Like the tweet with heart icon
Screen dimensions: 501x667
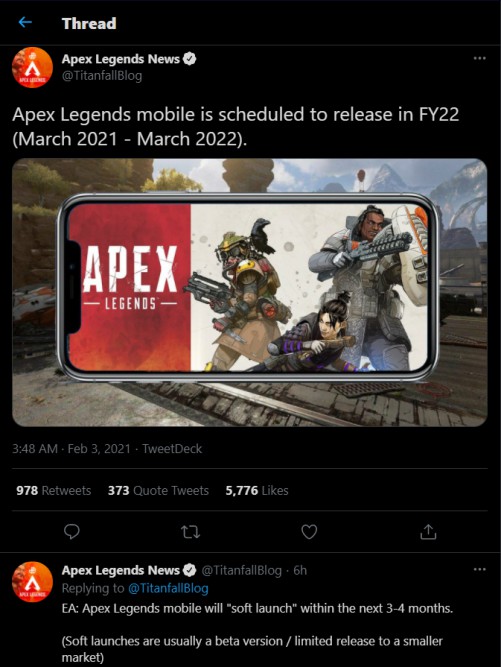pos(309,532)
